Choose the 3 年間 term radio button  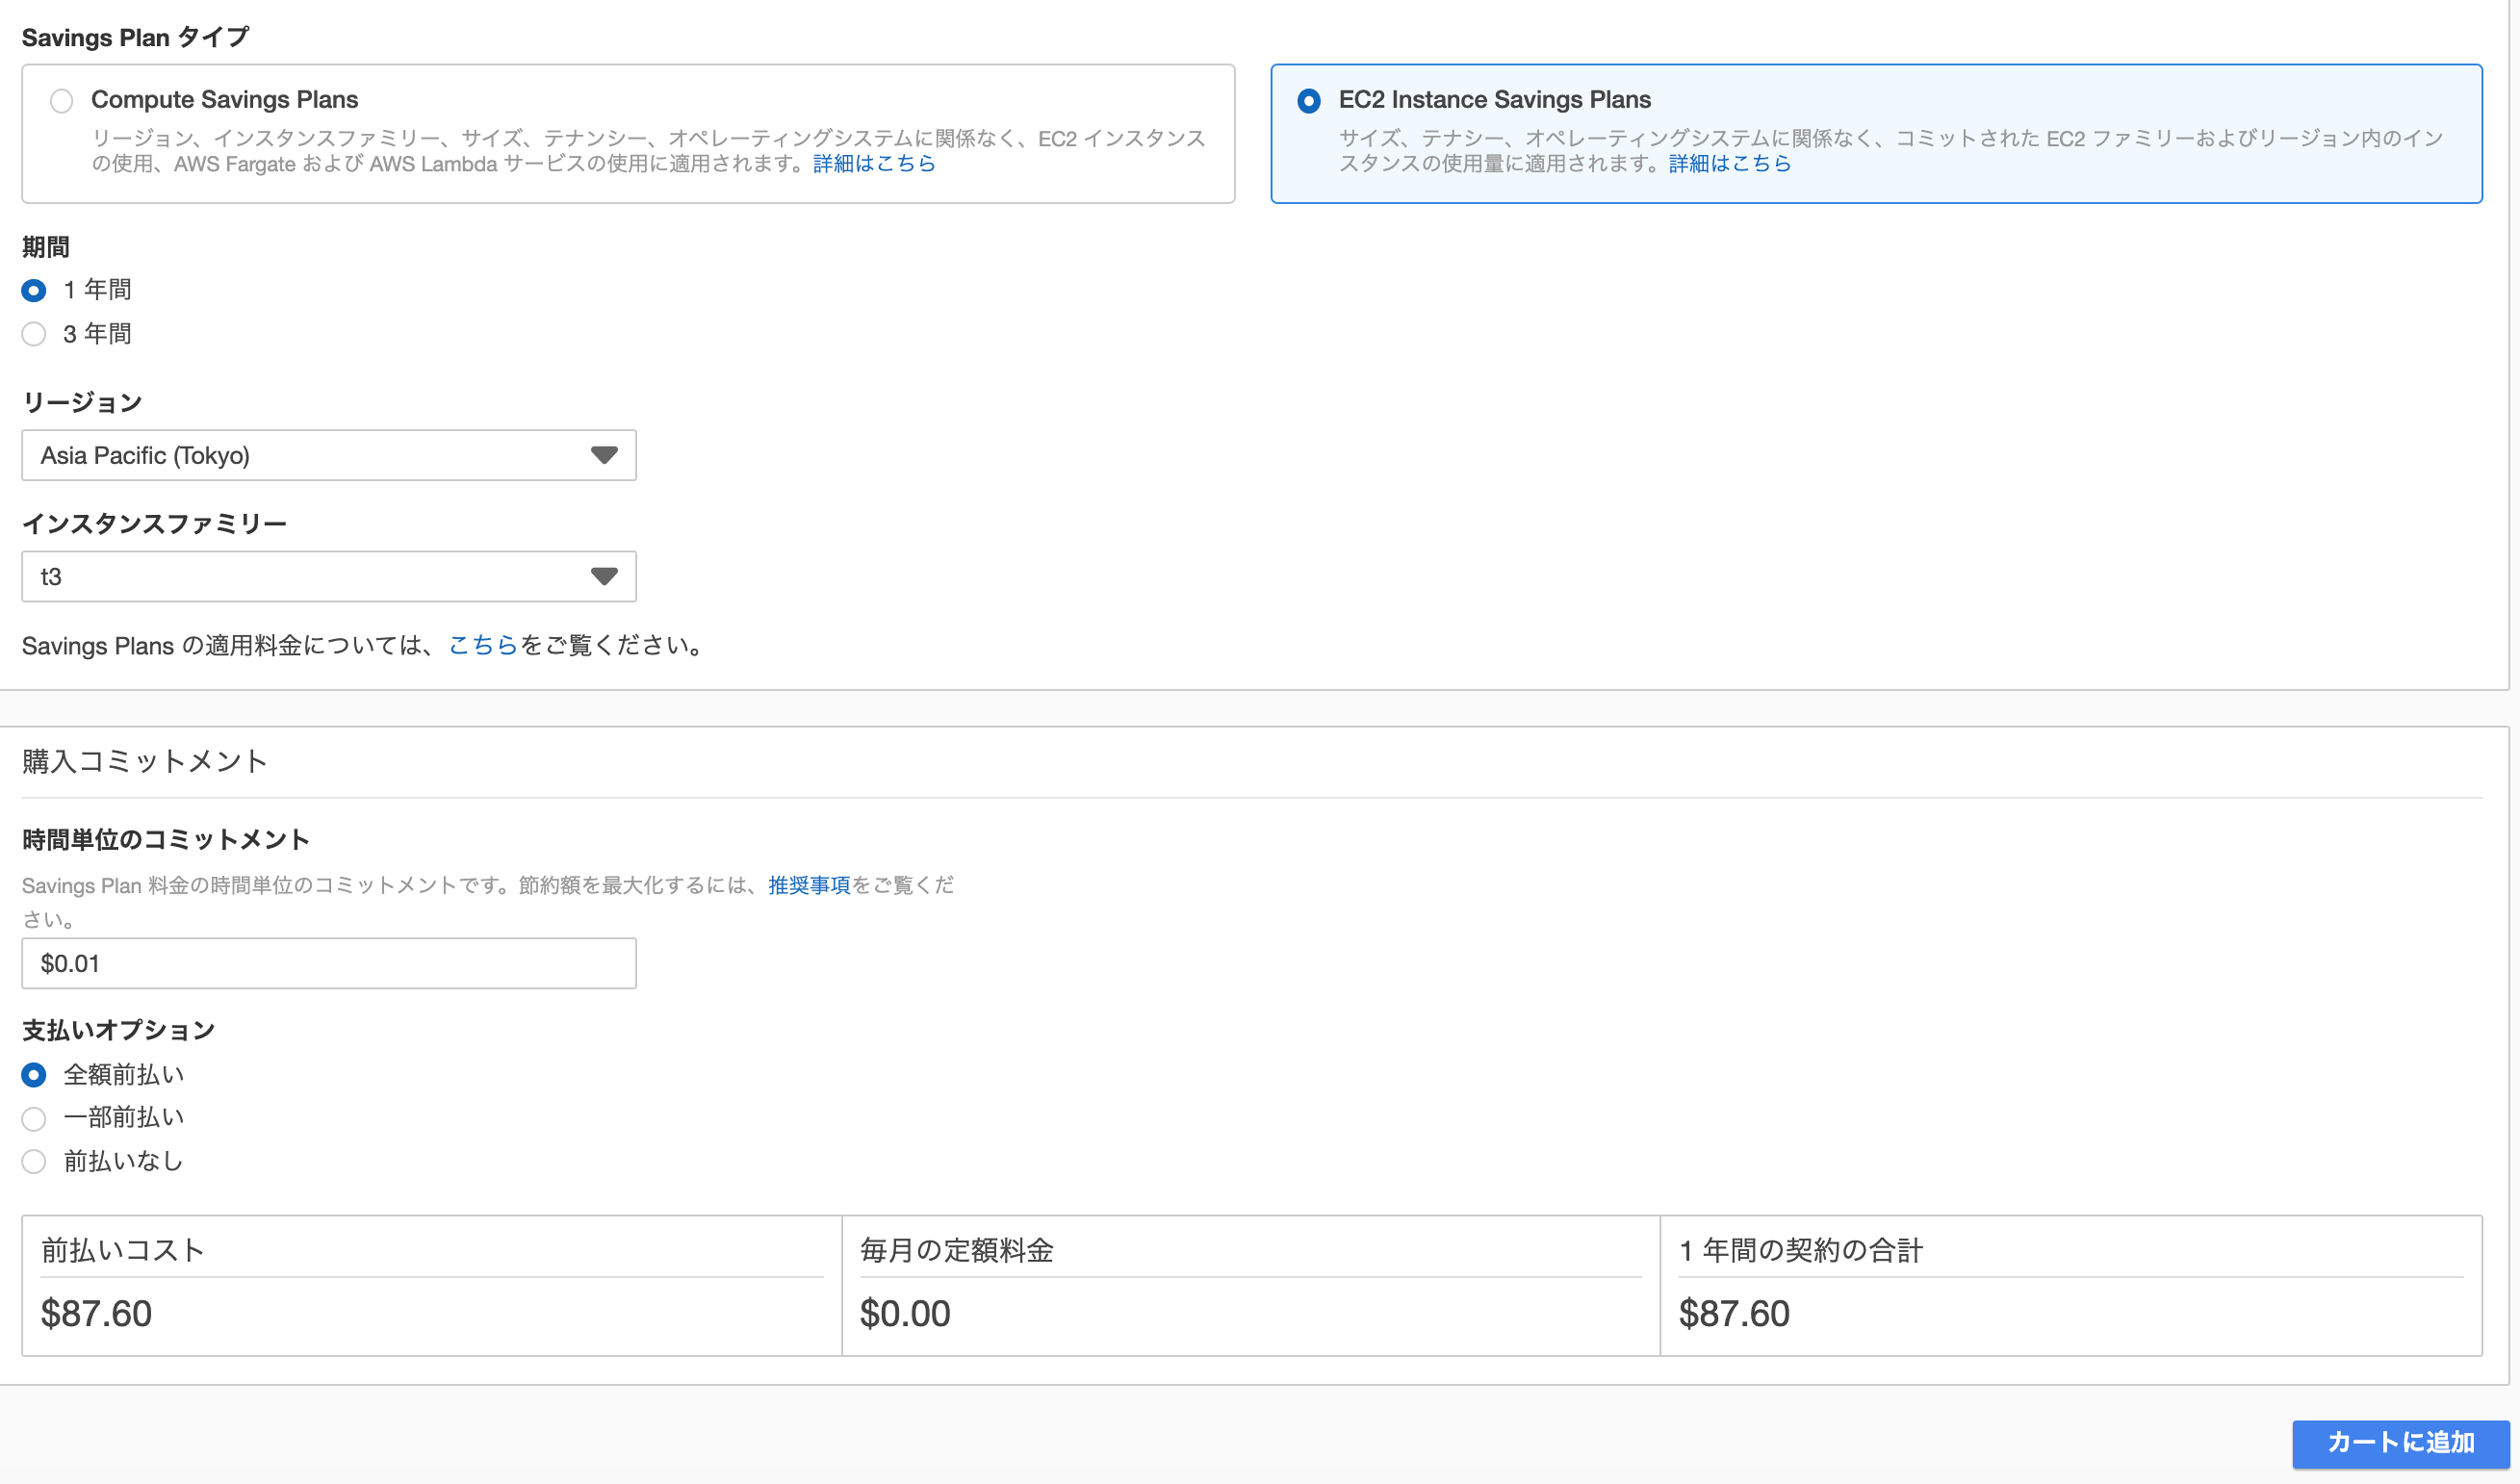click(x=34, y=334)
